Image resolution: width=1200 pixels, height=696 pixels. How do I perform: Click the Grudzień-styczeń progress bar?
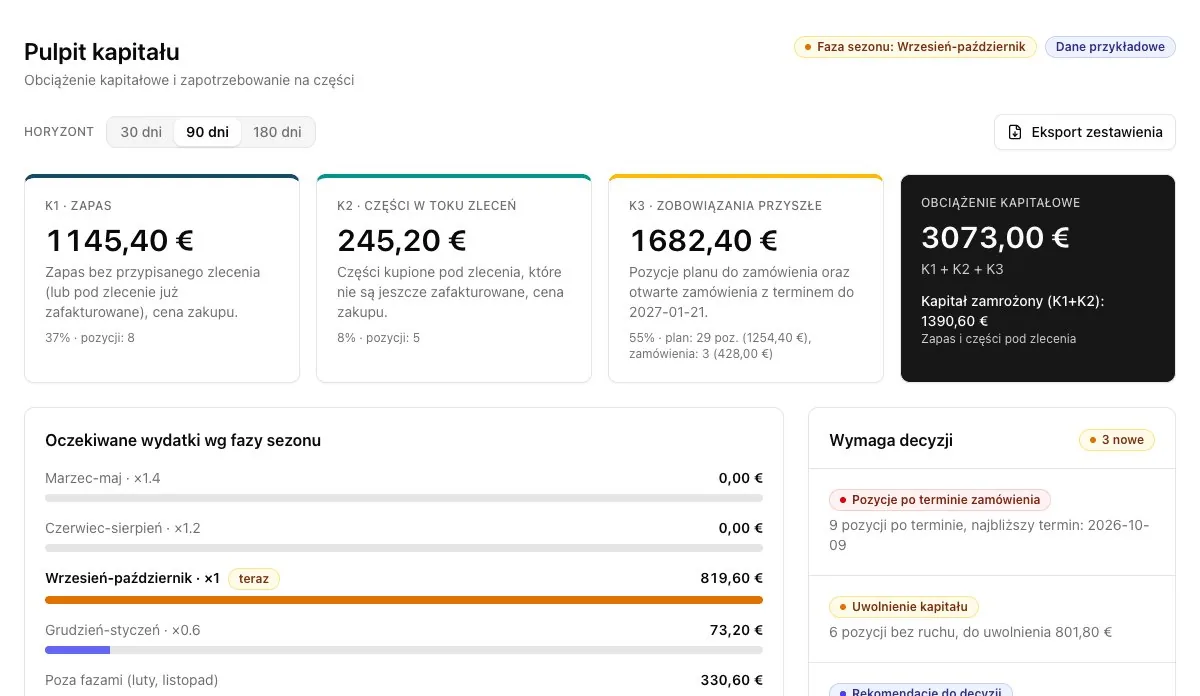pos(404,650)
